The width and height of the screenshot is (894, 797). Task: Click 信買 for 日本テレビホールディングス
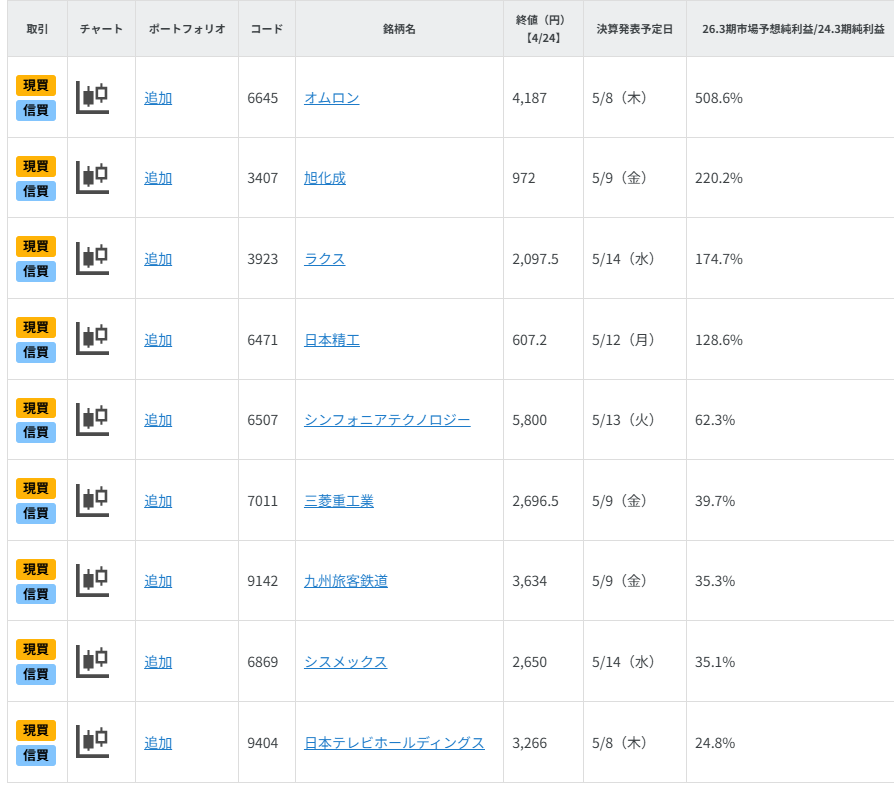coord(36,755)
